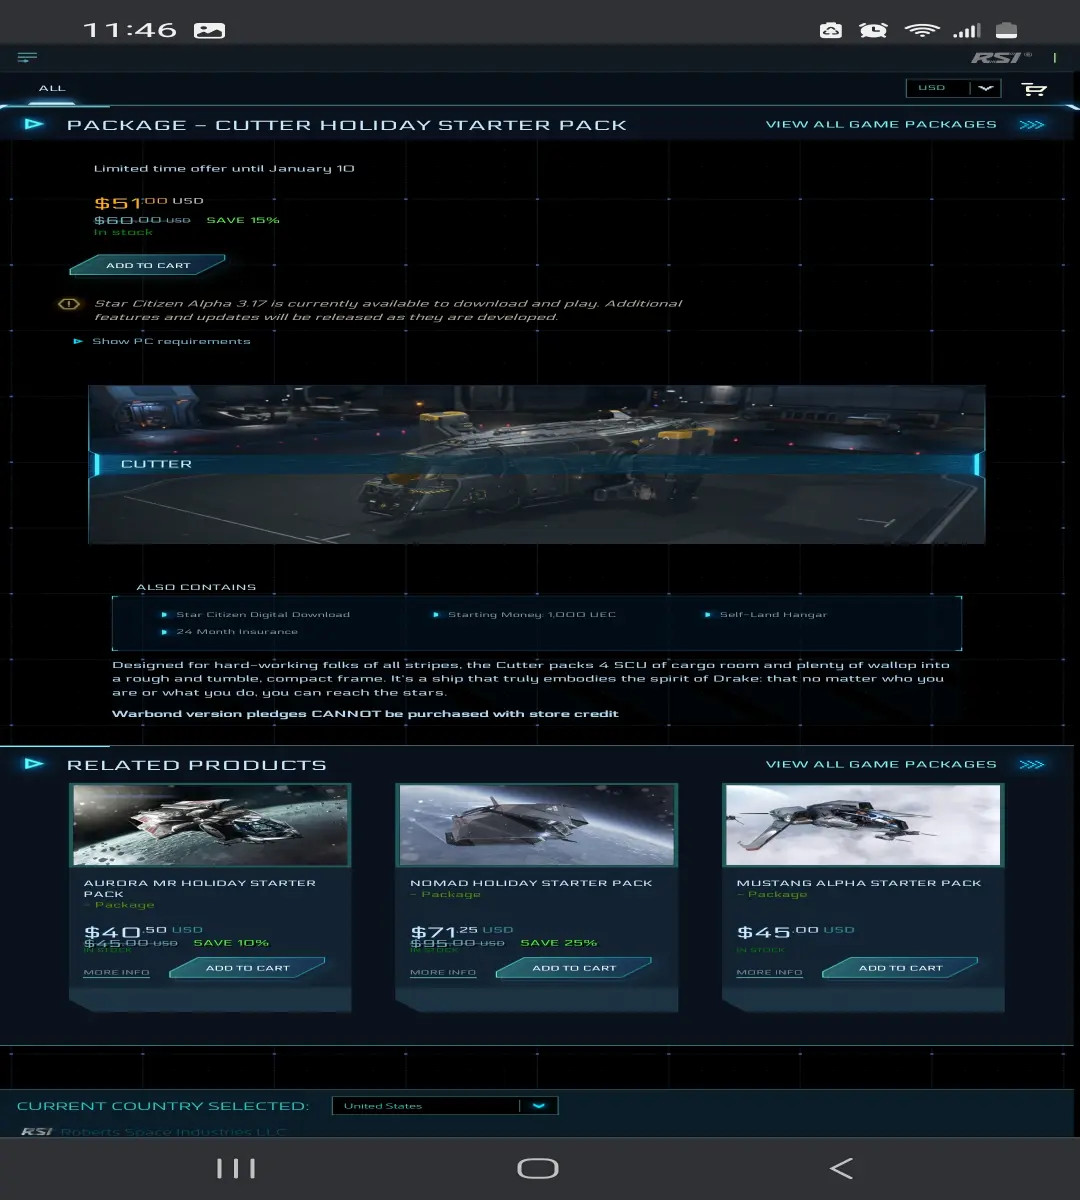Tap the Android back navigation button
This screenshot has height=1200, width=1080.
click(841, 1168)
